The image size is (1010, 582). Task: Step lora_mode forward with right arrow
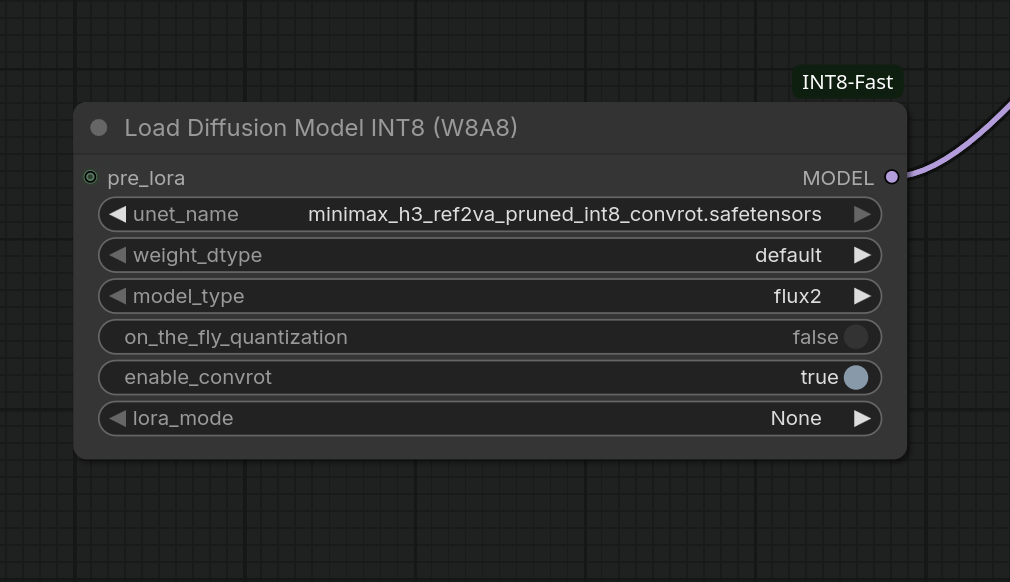(x=862, y=418)
